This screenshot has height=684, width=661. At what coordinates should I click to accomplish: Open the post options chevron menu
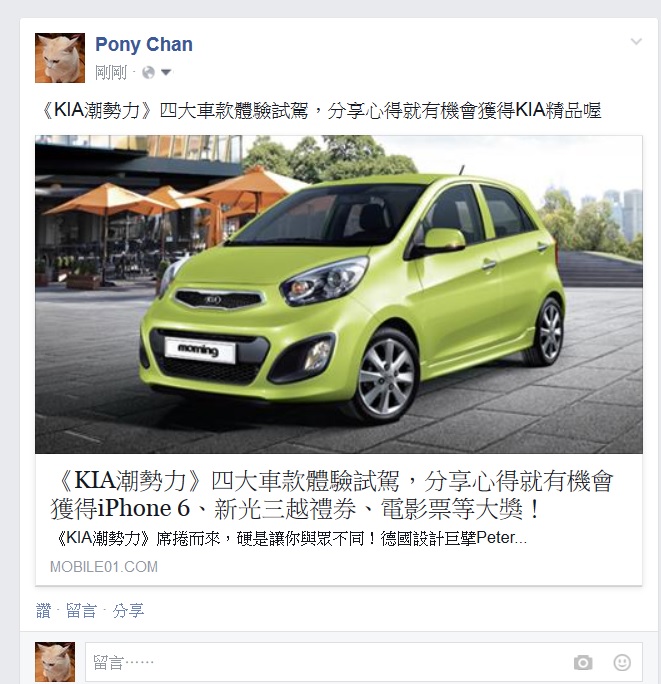[636, 42]
